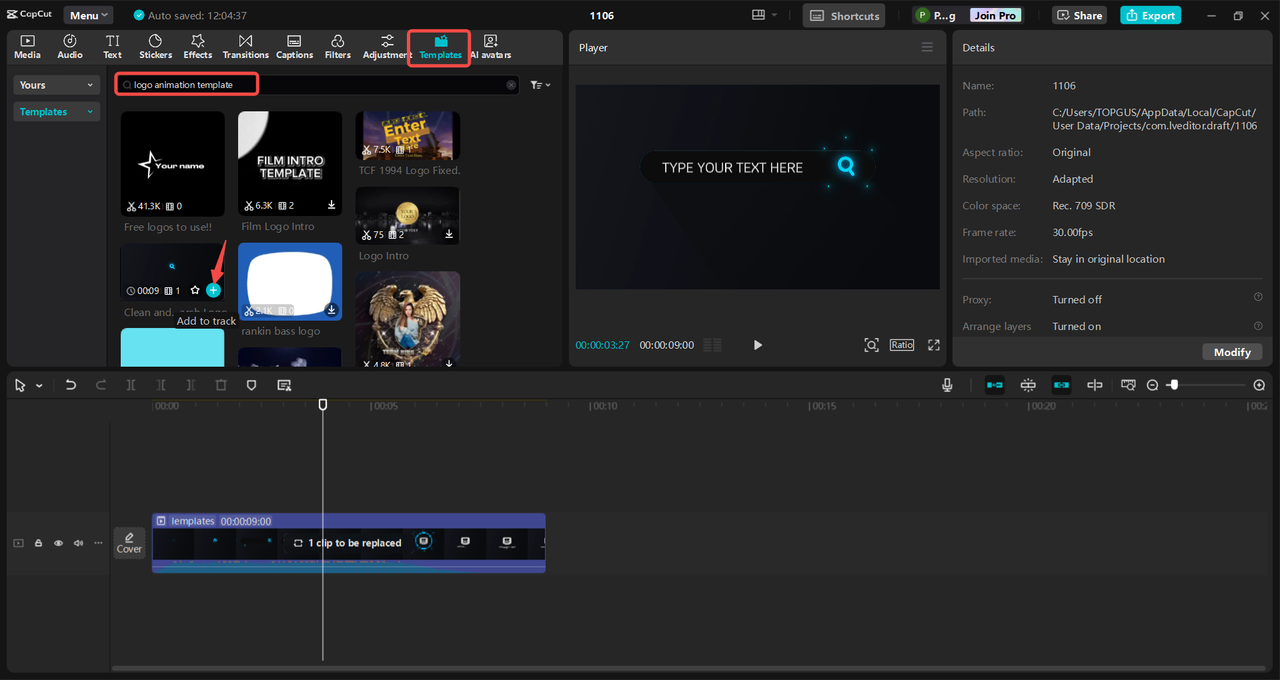Screen dimensions: 1280x680
Task: Open the track more options menu
Action: pyautogui.click(x=98, y=543)
